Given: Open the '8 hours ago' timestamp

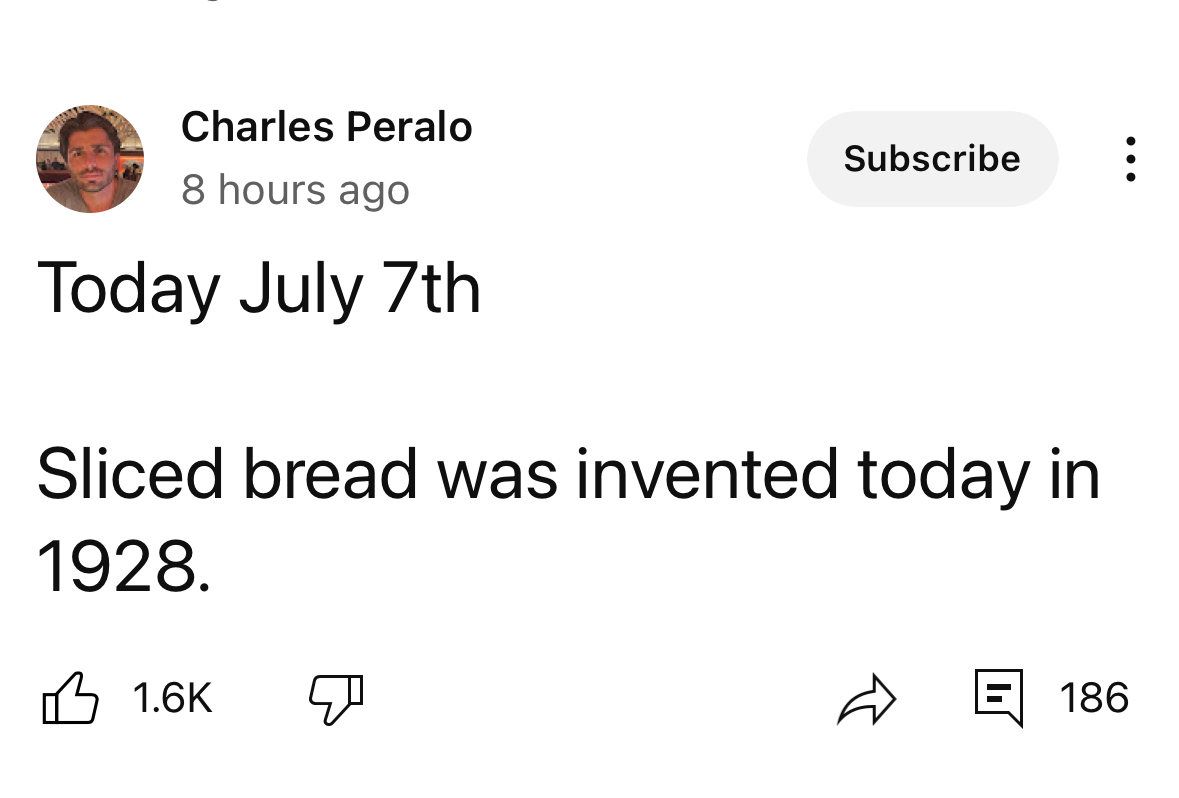Looking at the screenshot, I should tap(296, 190).
